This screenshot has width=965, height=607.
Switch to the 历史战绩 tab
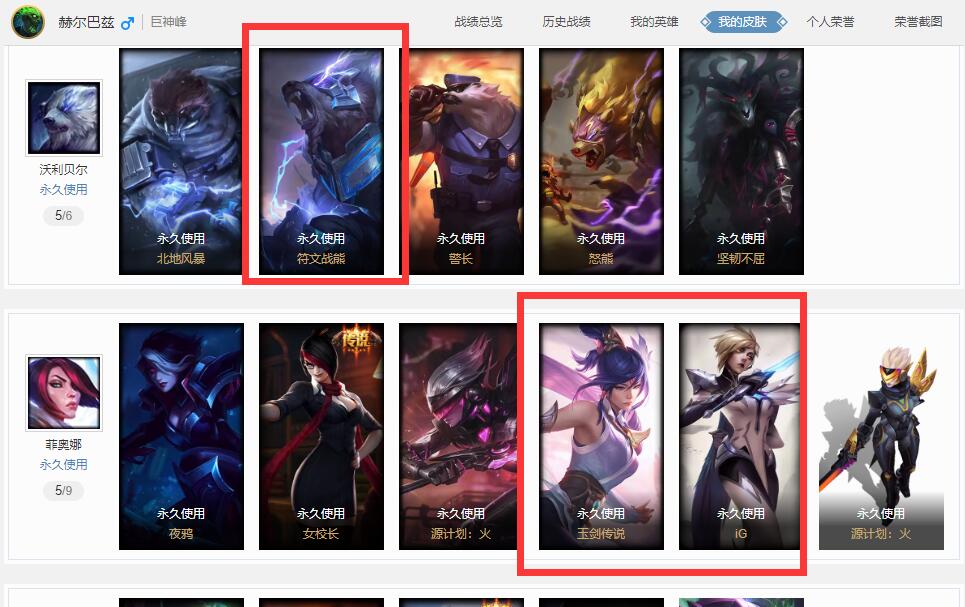point(566,22)
